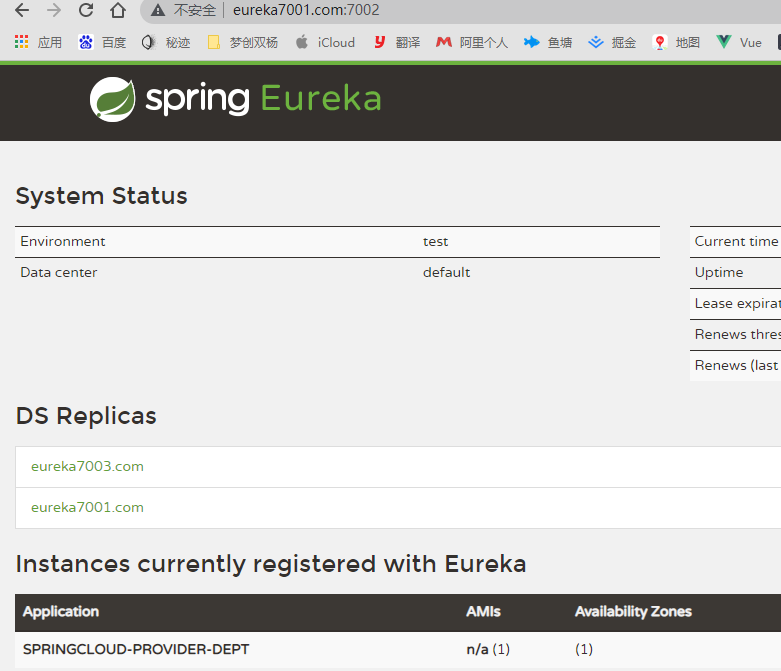Open the Vue bookmark

click(739, 42)
